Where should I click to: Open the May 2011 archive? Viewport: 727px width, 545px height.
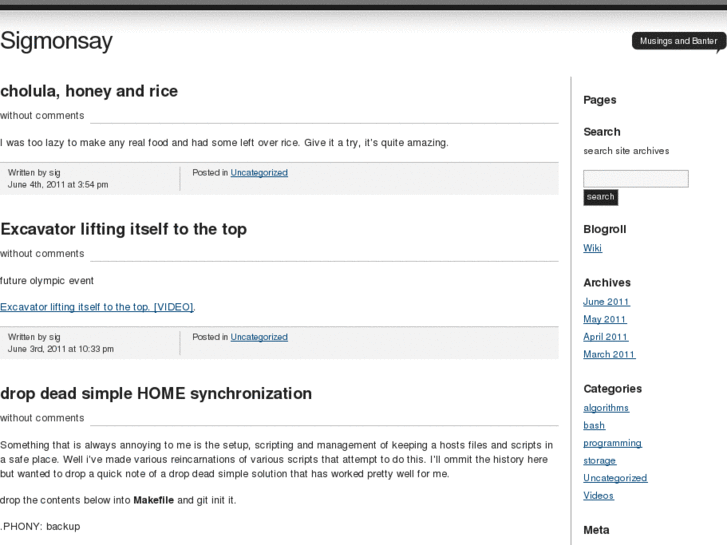[605, 320]
